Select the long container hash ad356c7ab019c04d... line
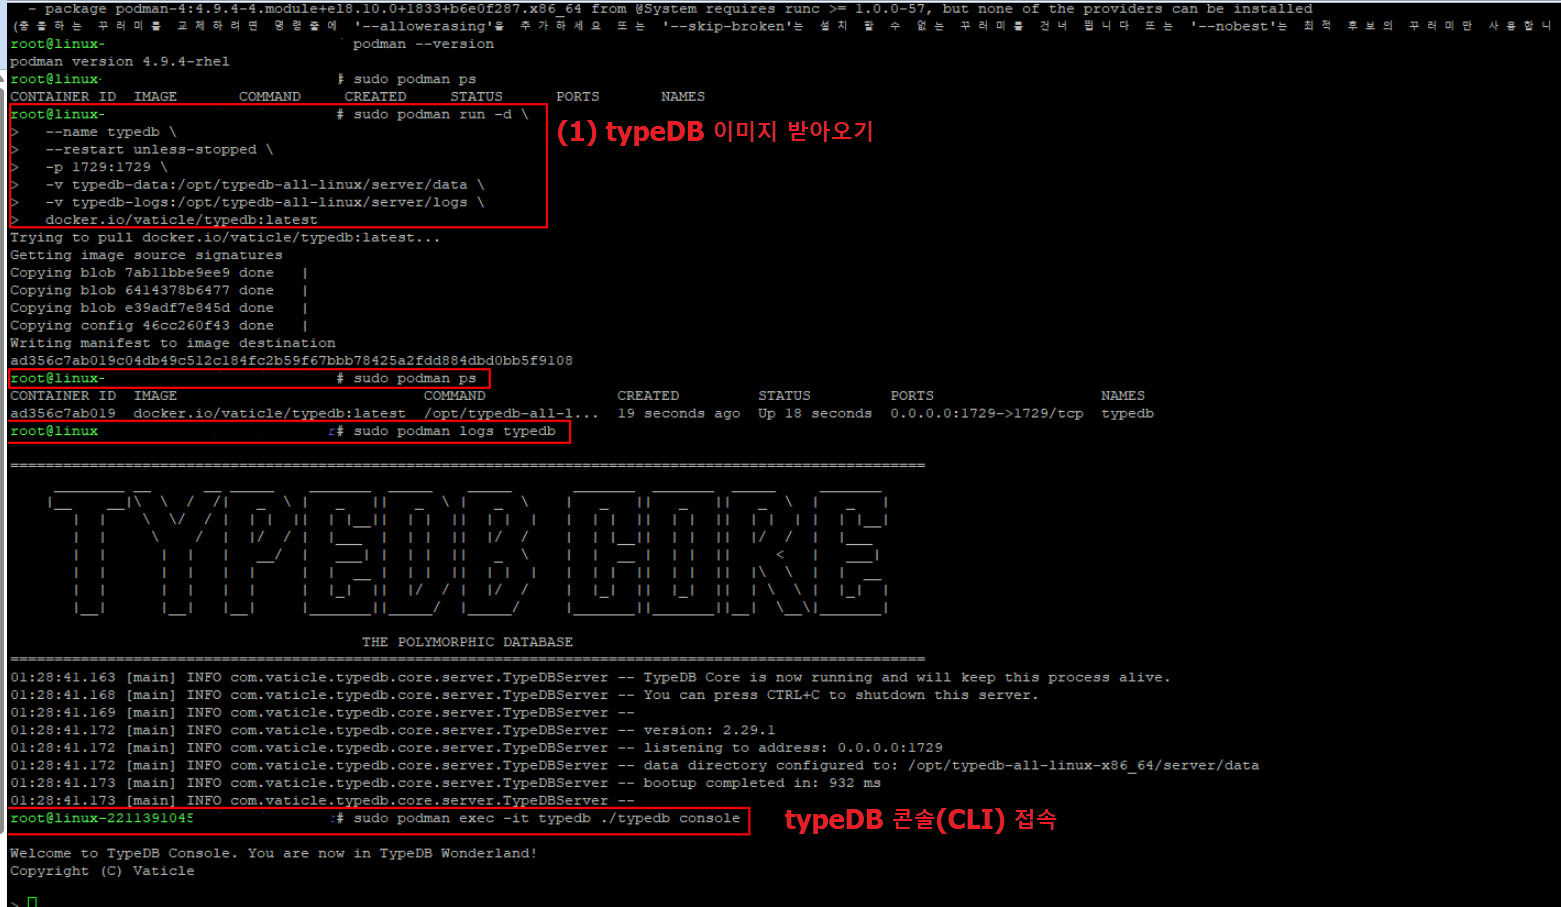This screenshot has height=907, width=1561. point(291,361)
